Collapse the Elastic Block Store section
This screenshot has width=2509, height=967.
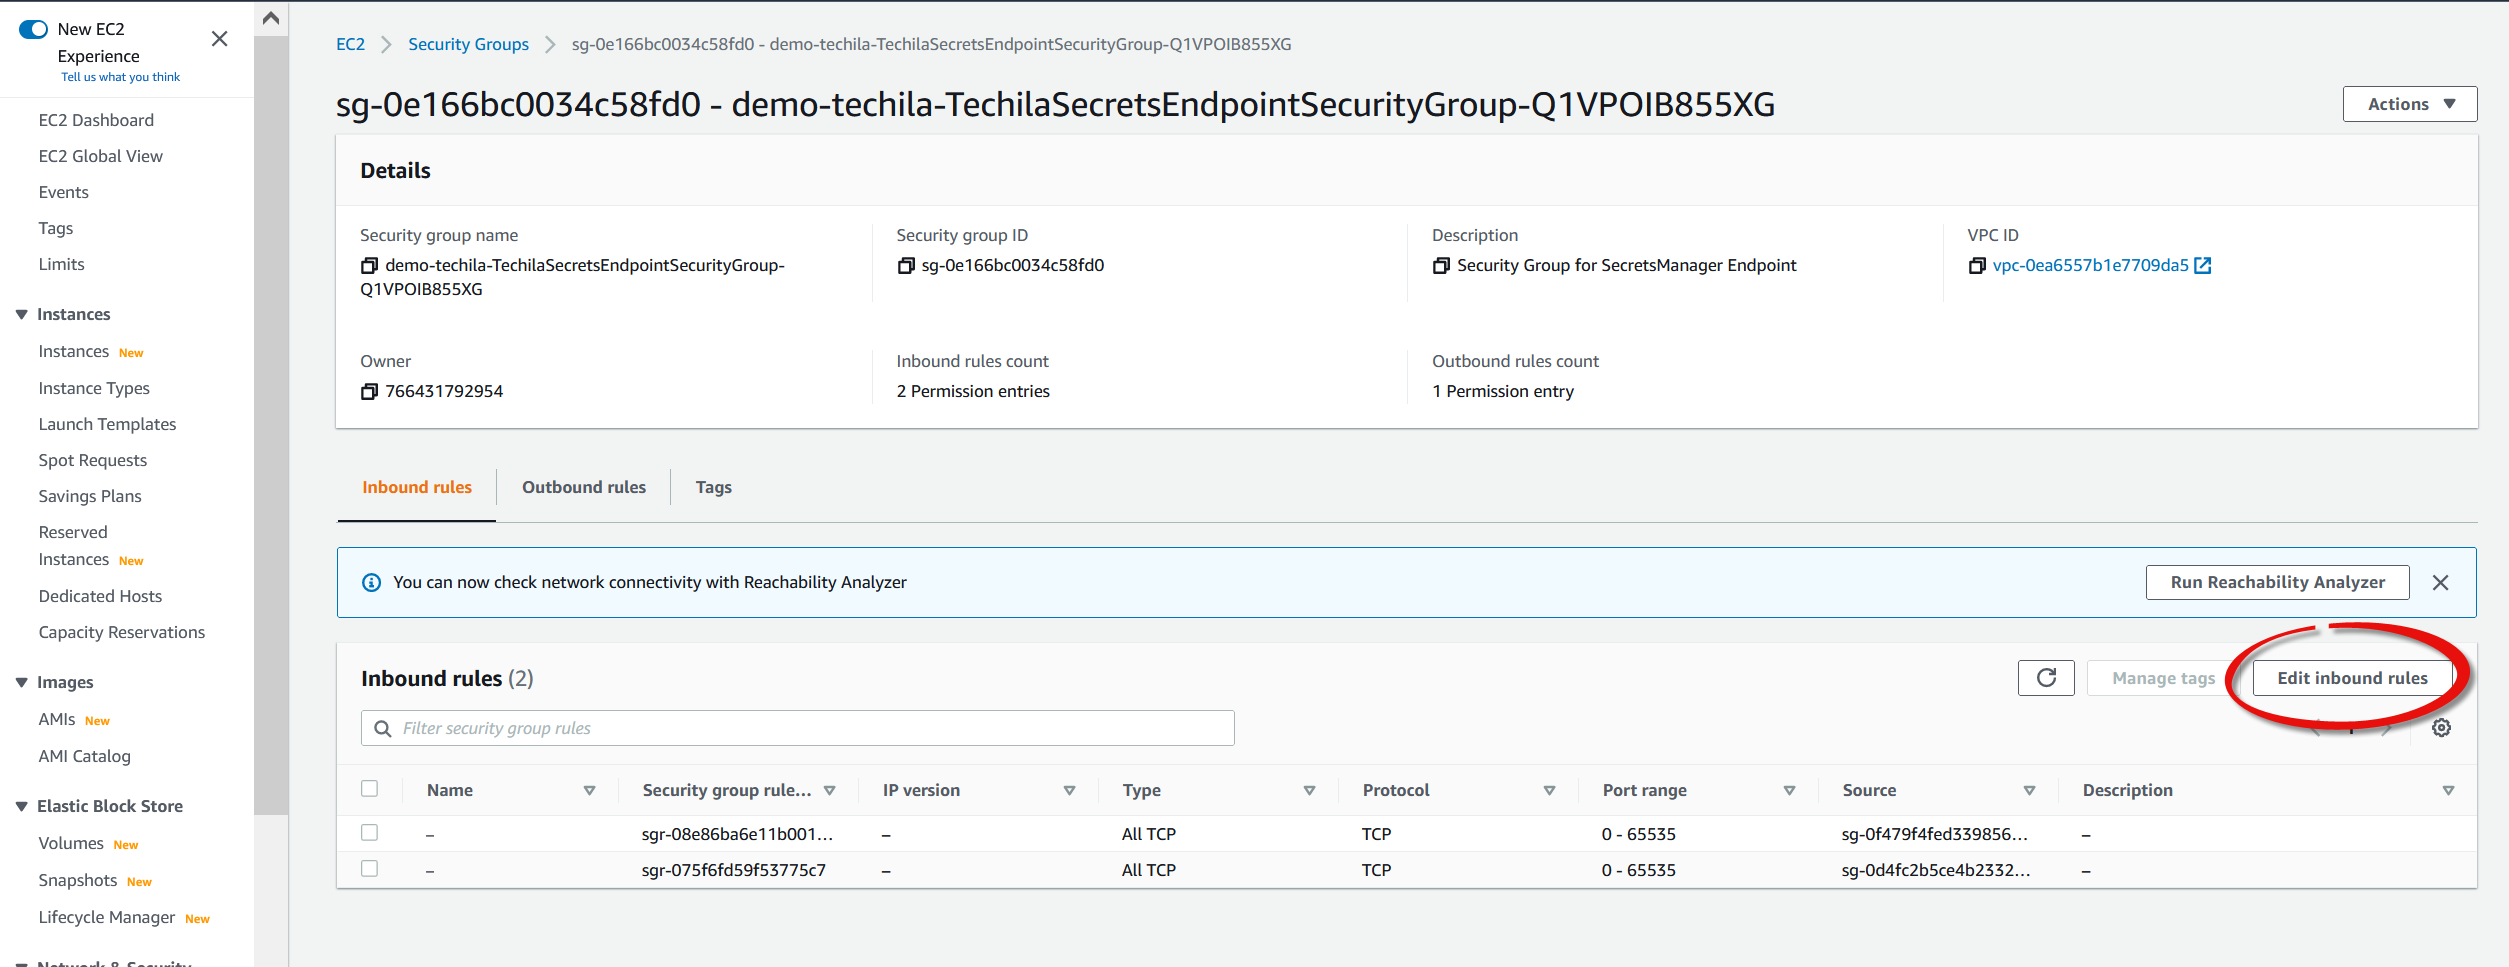21,807
